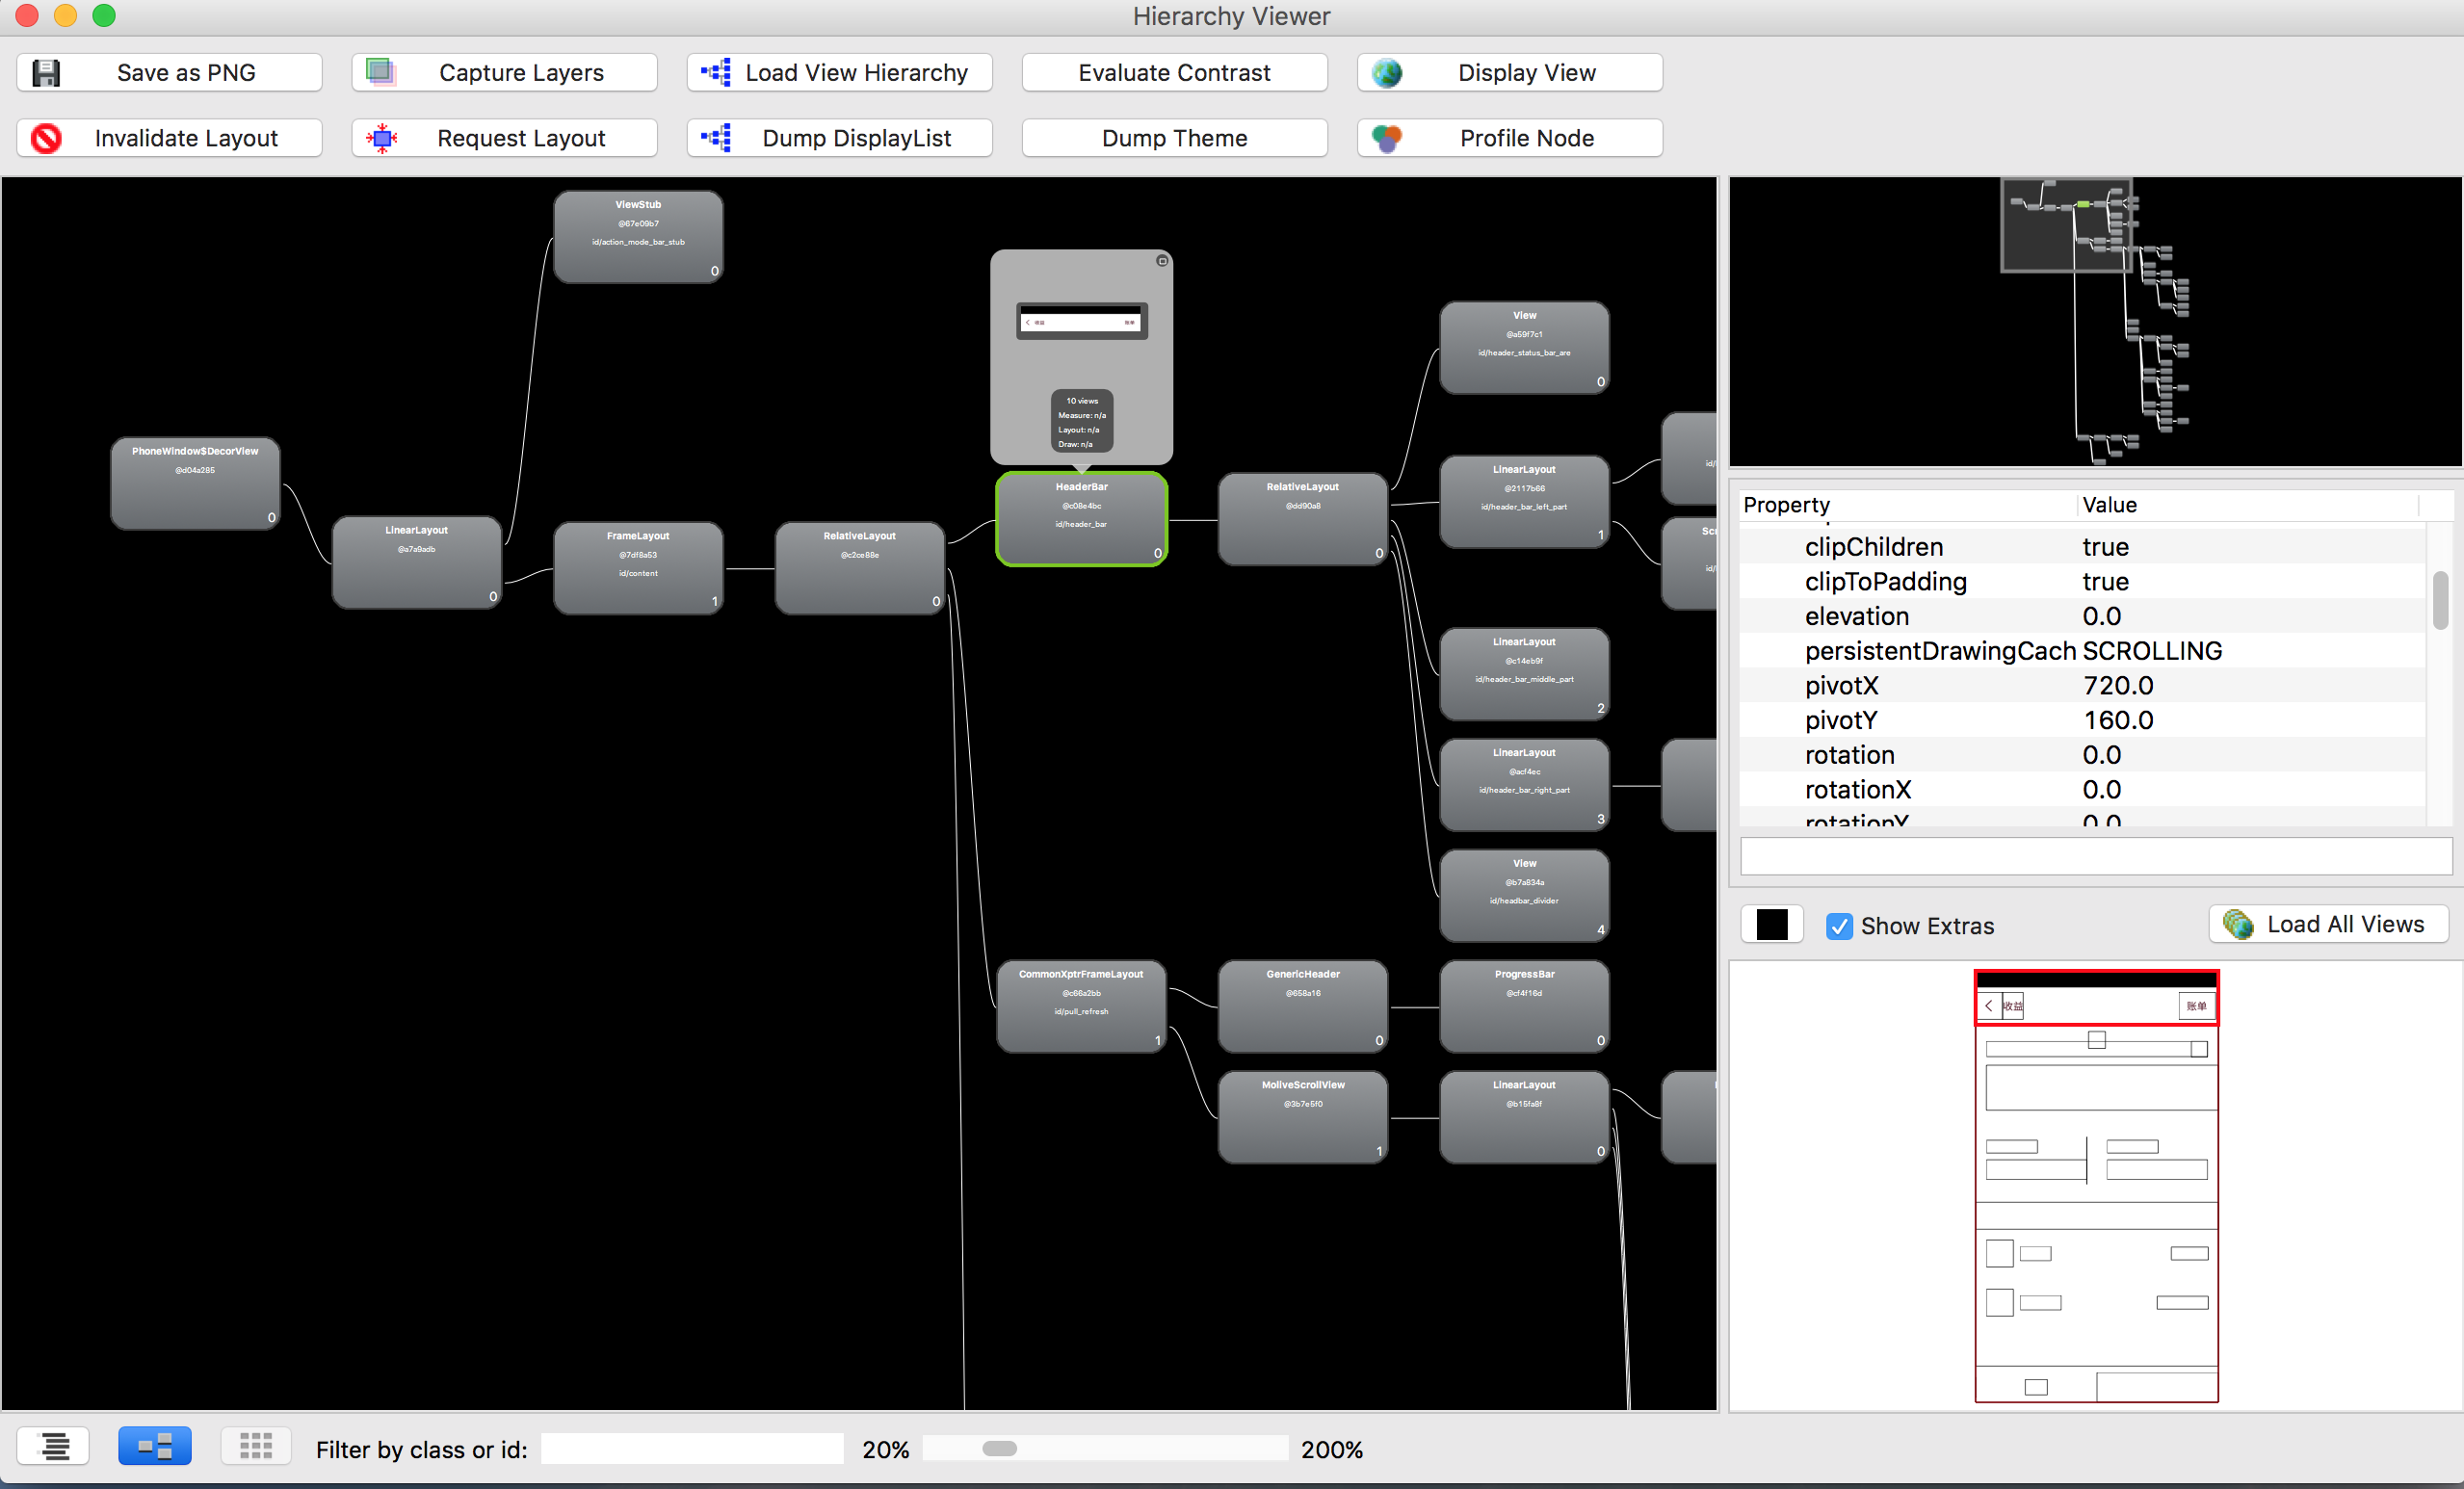Click the Save as PNG floppy icon
Screen dimensions: 2464x1489
click(46, 73)
